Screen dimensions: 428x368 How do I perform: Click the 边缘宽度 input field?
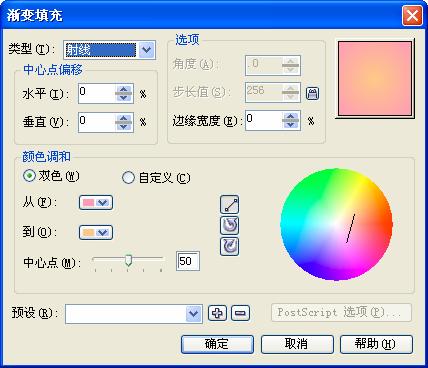click(264, 121)
